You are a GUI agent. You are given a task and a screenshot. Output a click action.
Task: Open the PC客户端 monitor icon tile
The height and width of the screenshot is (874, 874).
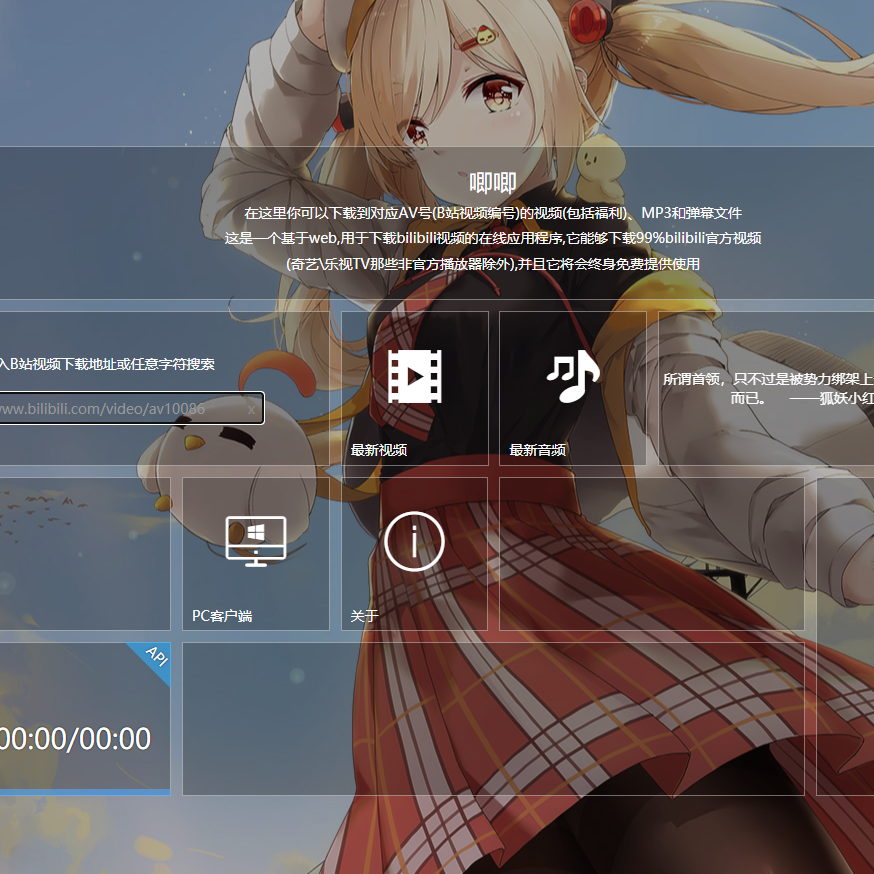click(x=256, y=553)
